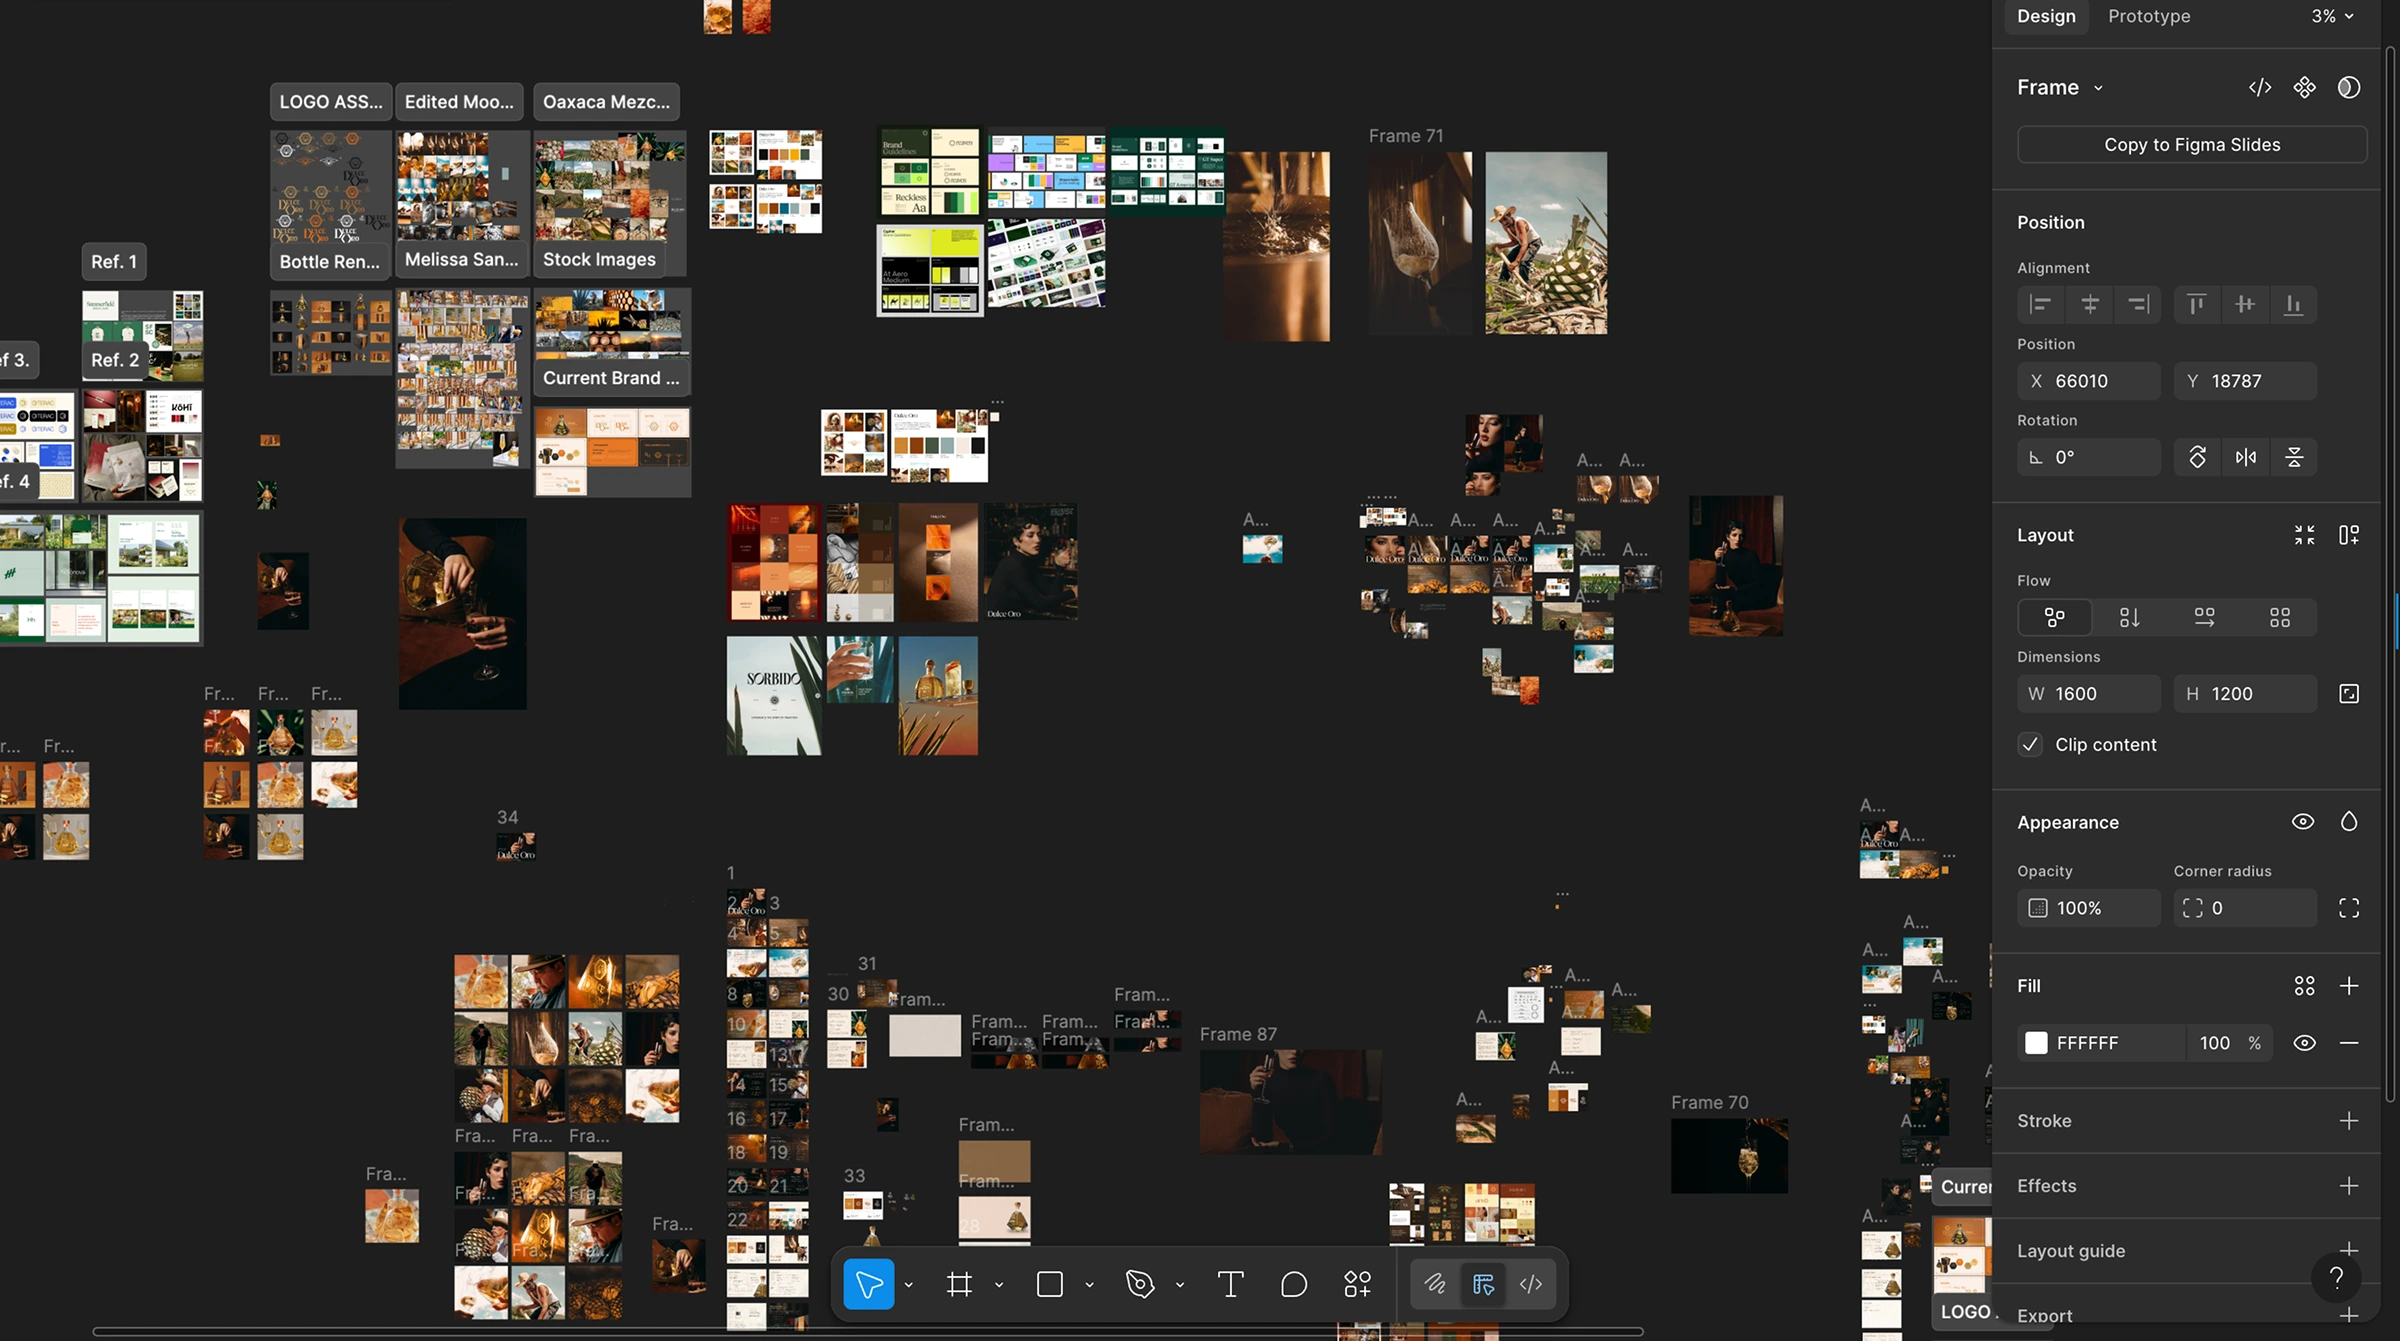This screenshot has width=2400, height=1342.
Task: Click flip horizontal icon
Action: (x=2245, y=457)
